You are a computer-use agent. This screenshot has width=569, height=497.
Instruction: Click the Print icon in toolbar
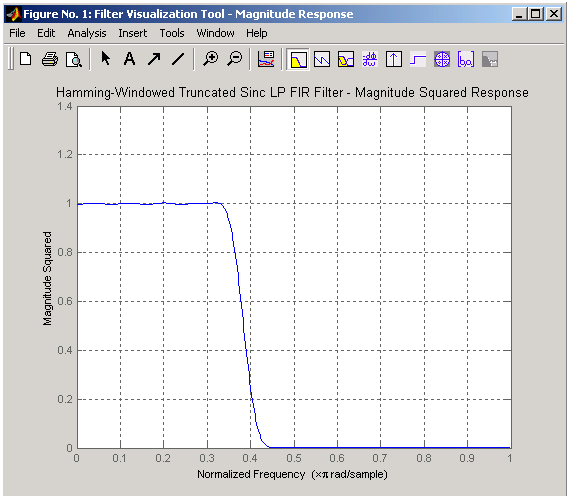click(50, 59)
